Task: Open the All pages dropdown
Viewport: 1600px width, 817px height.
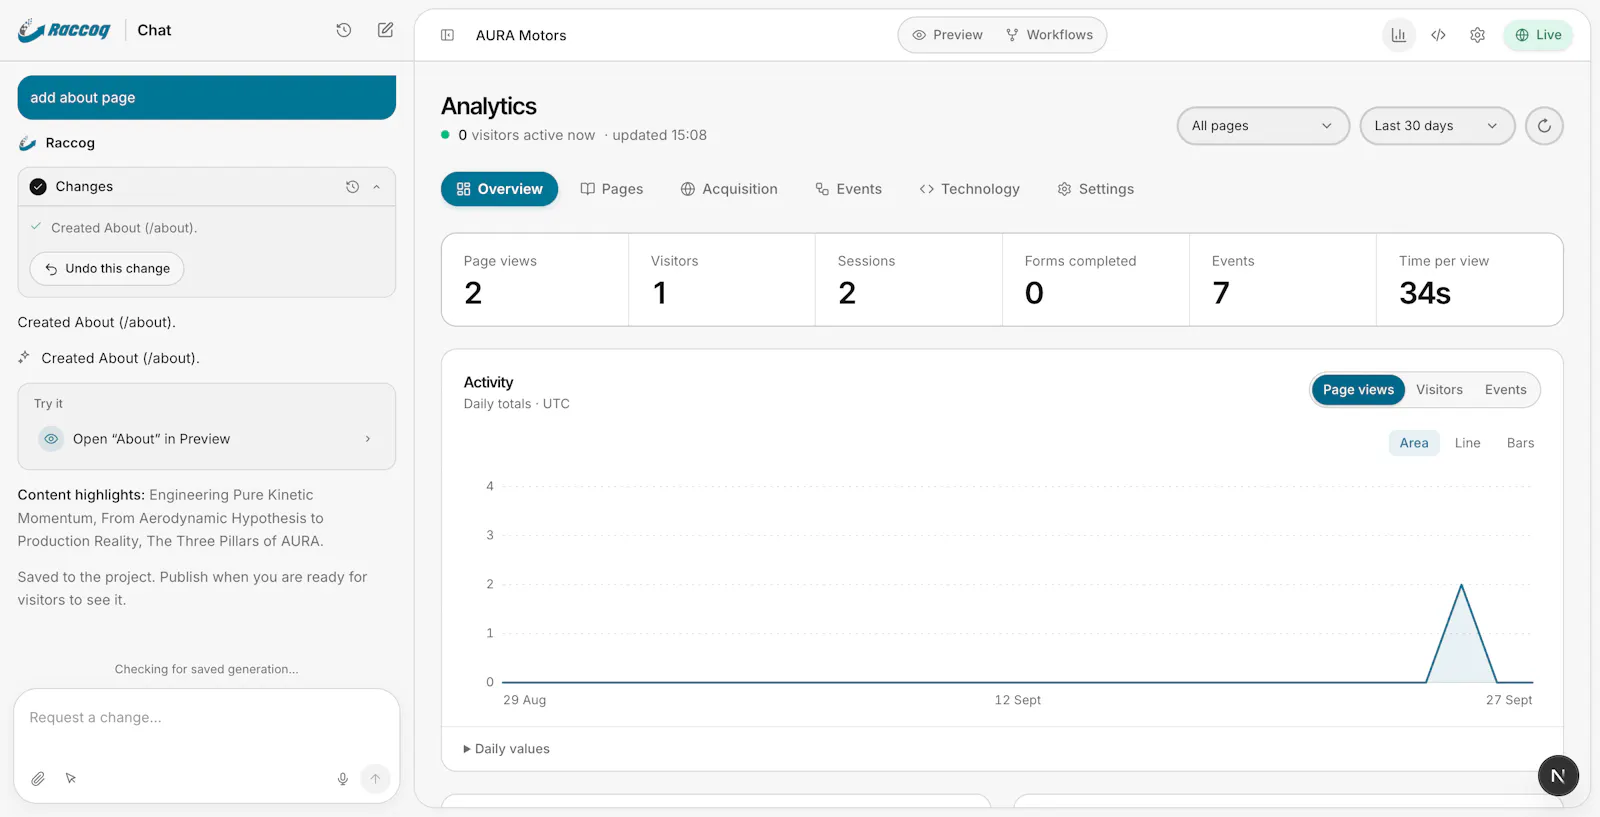Action: click(1263, 126)
